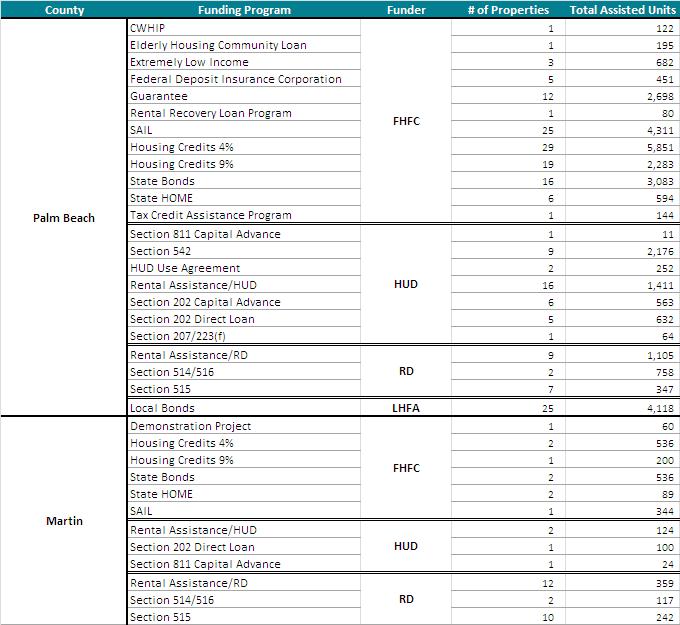Select Section 202 Capital Advance cell
680x625 pixels.
244,302
